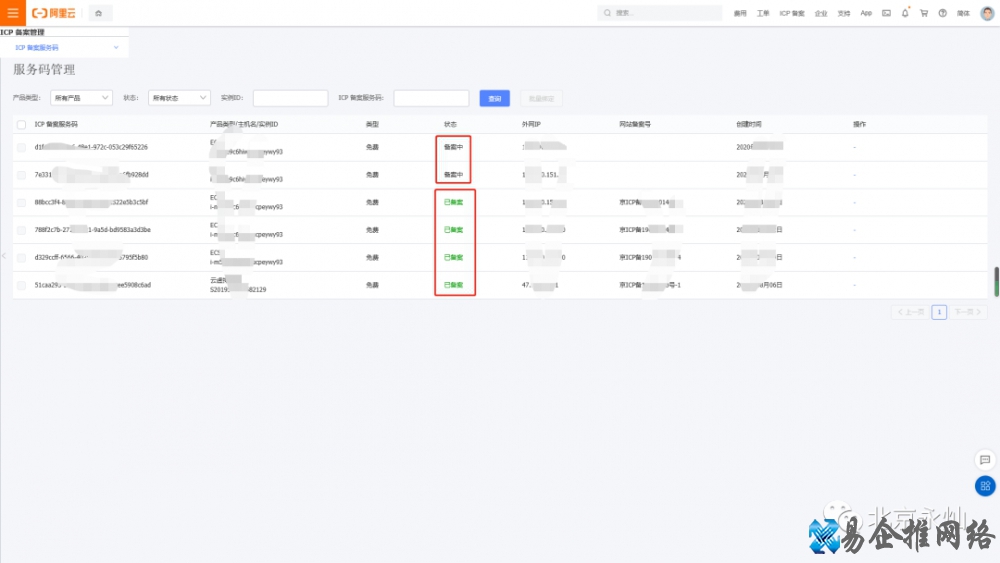Open Cloud Shell terminal icon
The width and height of the screenshot is (1000, 563).
tap(886, 13)
